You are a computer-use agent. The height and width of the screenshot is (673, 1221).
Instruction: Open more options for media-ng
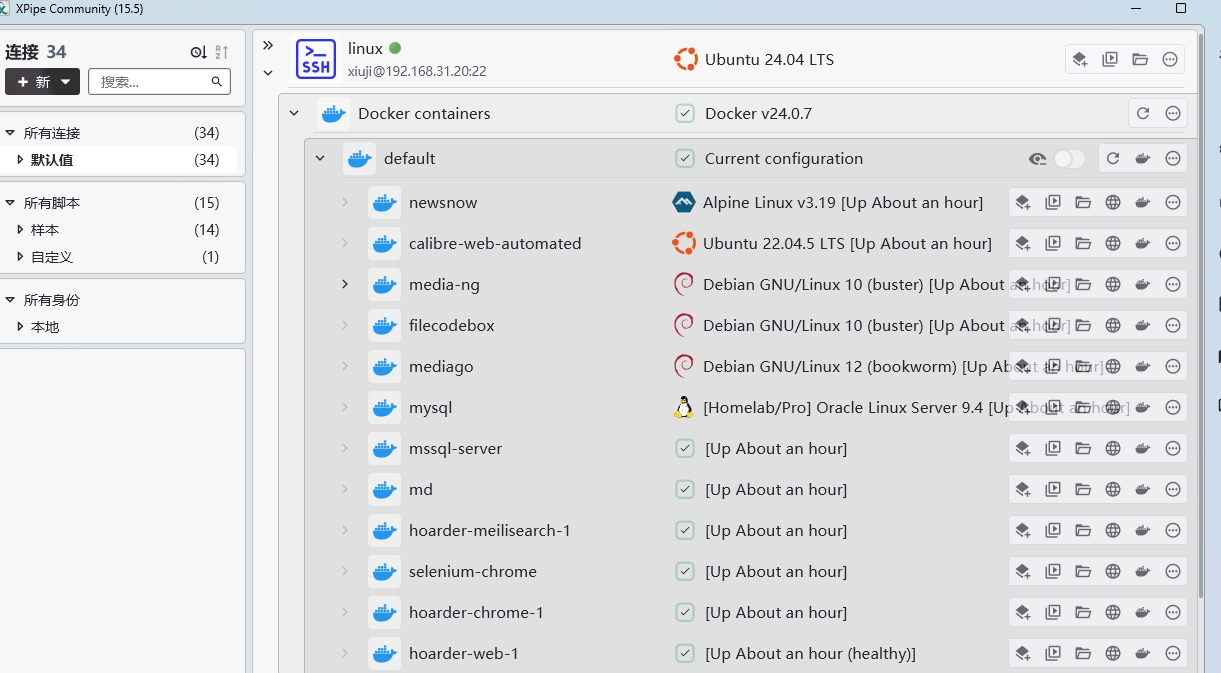pyautogui.click(x=1173, y=284)
